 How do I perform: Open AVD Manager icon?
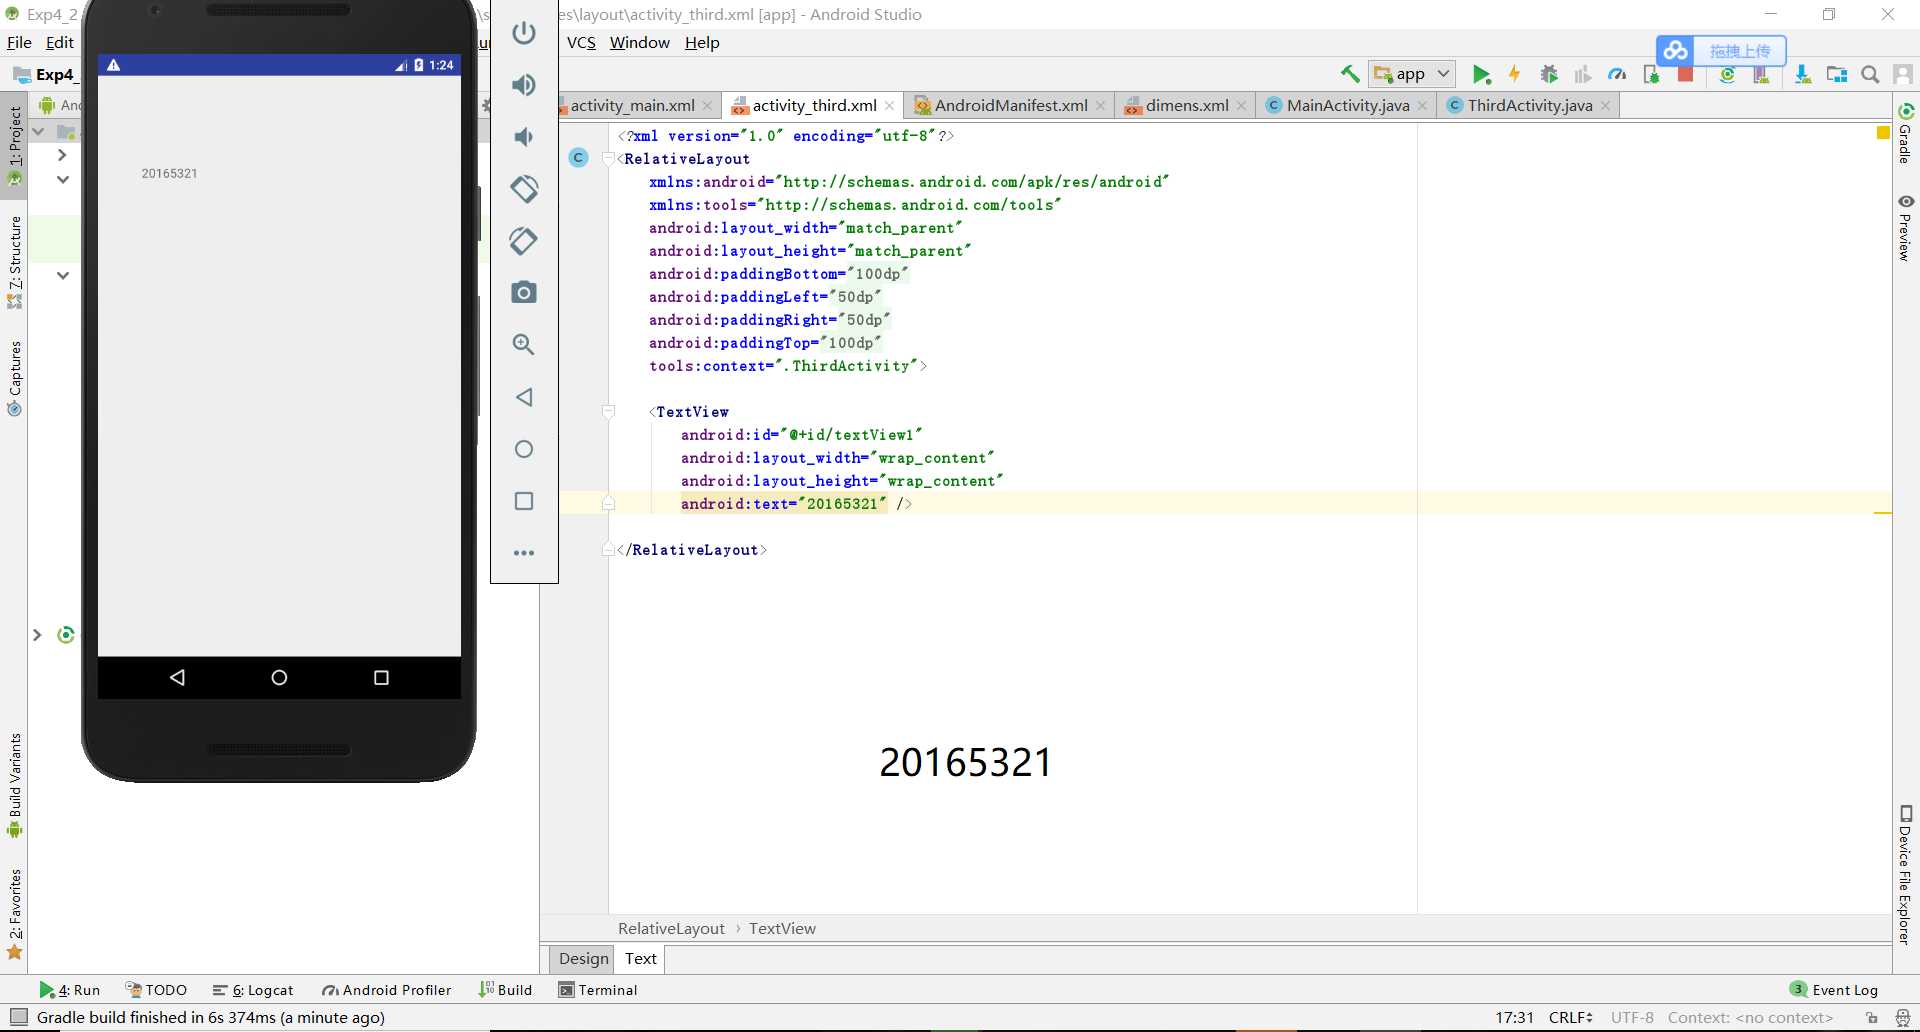1761,74
